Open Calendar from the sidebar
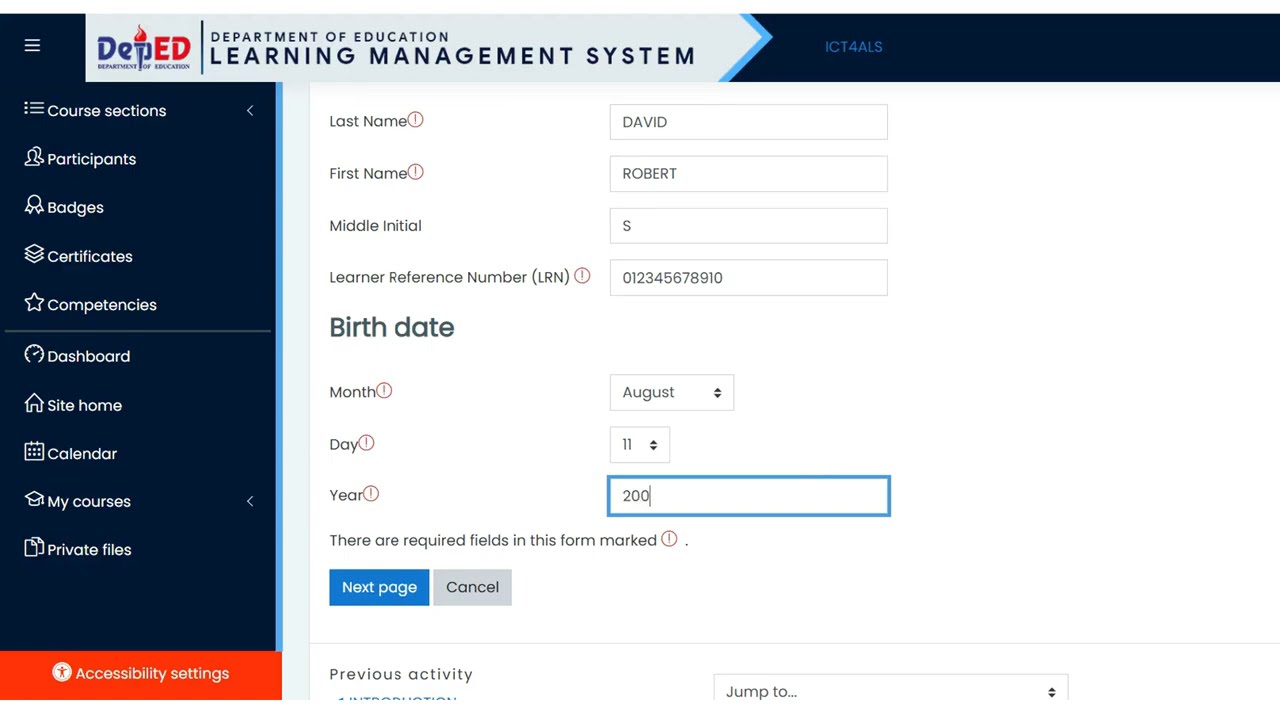The image size is (1280, 720). point(82,453)
